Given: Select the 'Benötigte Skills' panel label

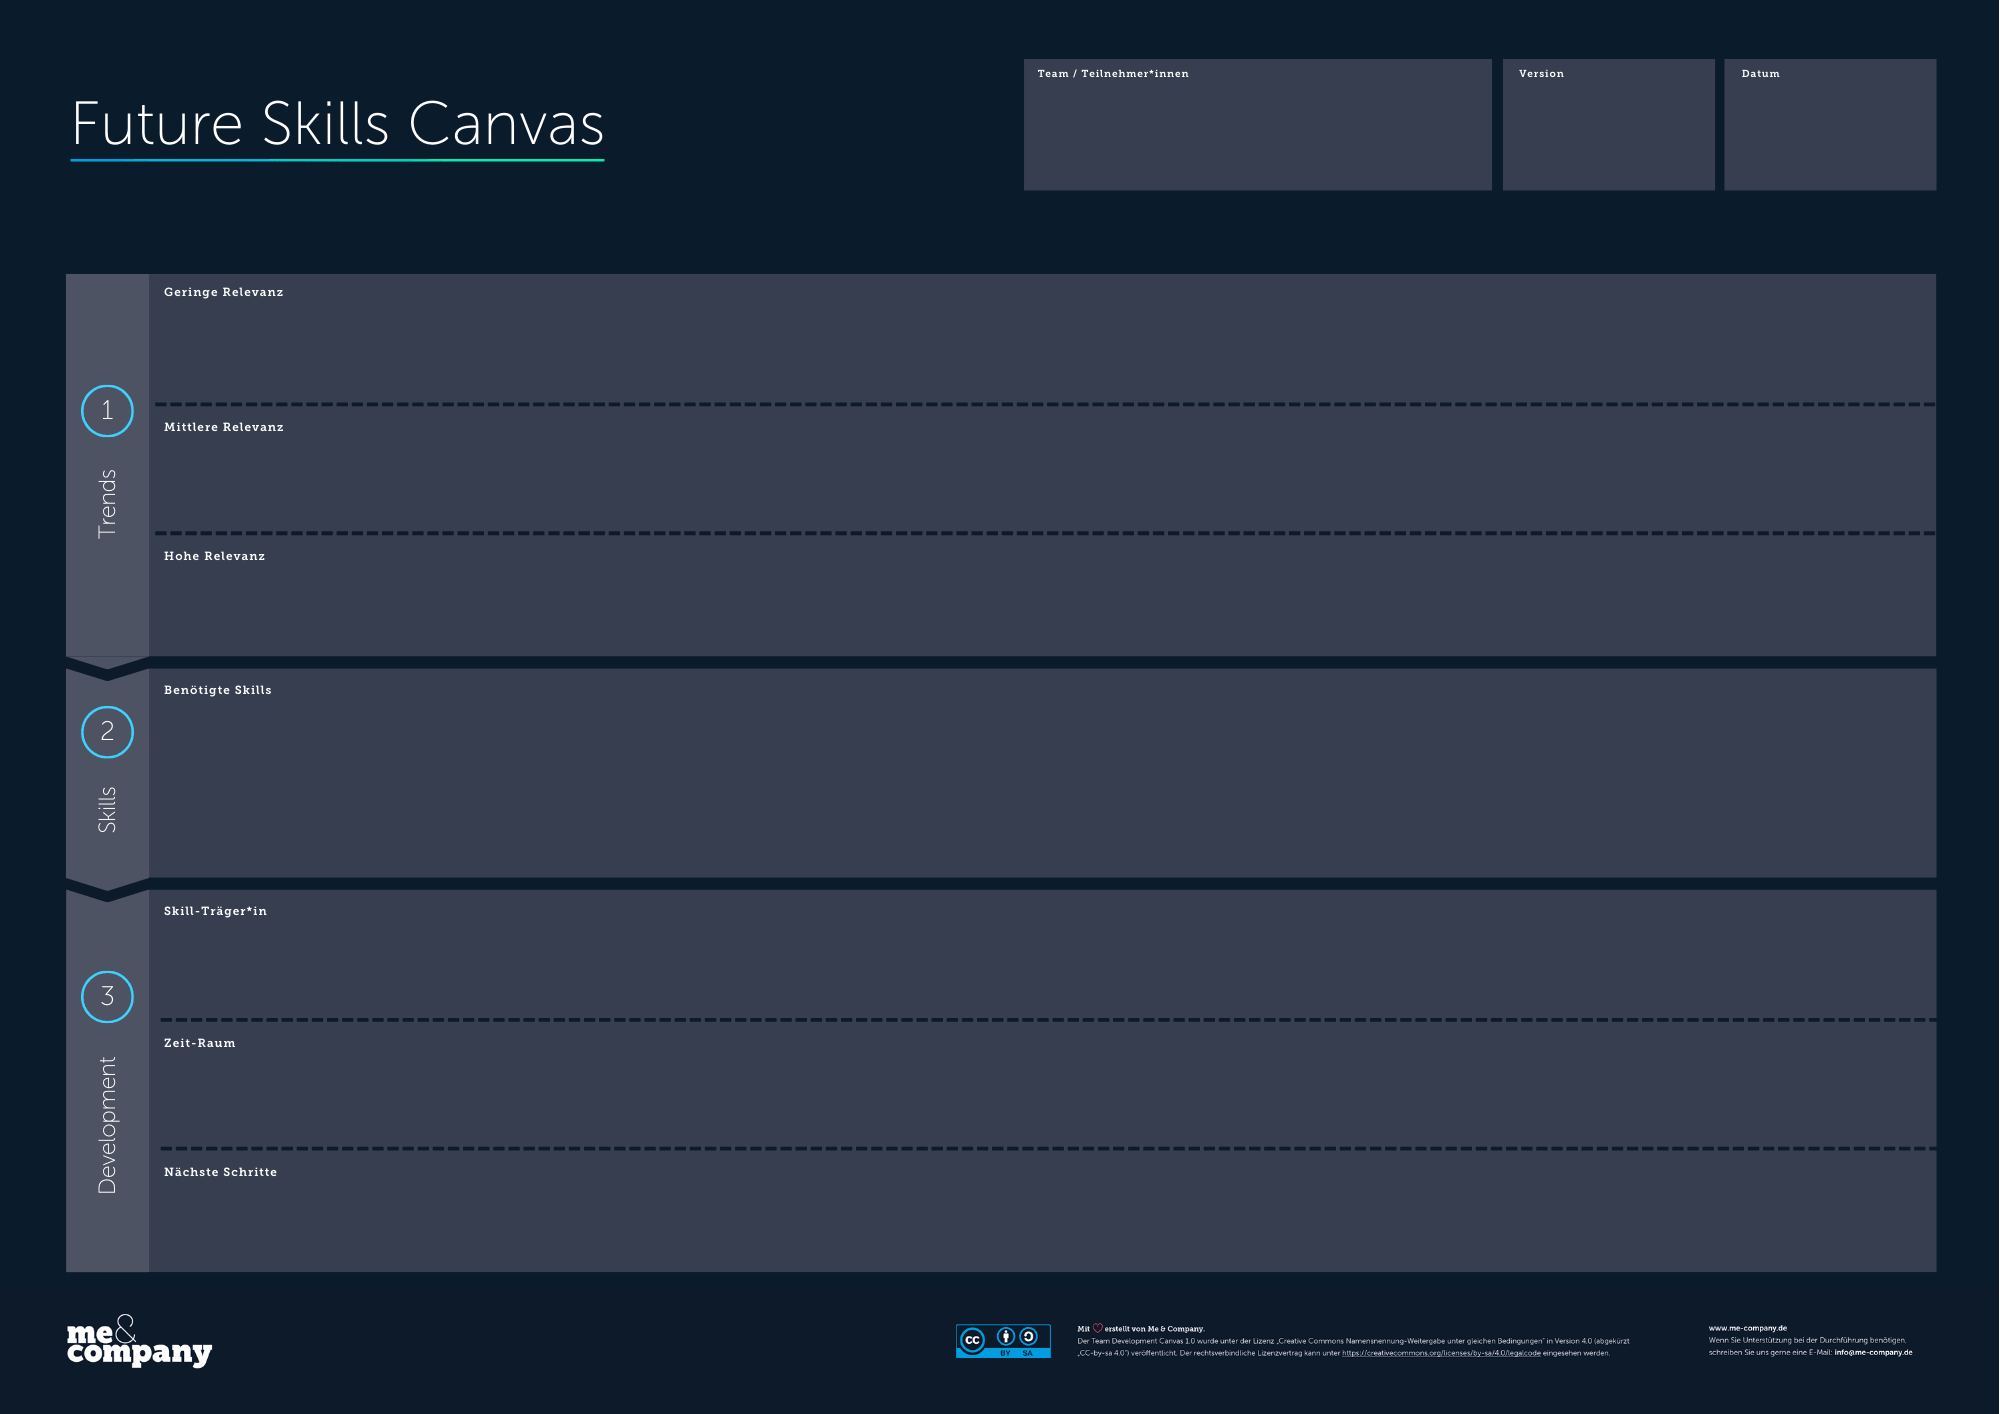Looking at the screenshot, I should 217,690.
